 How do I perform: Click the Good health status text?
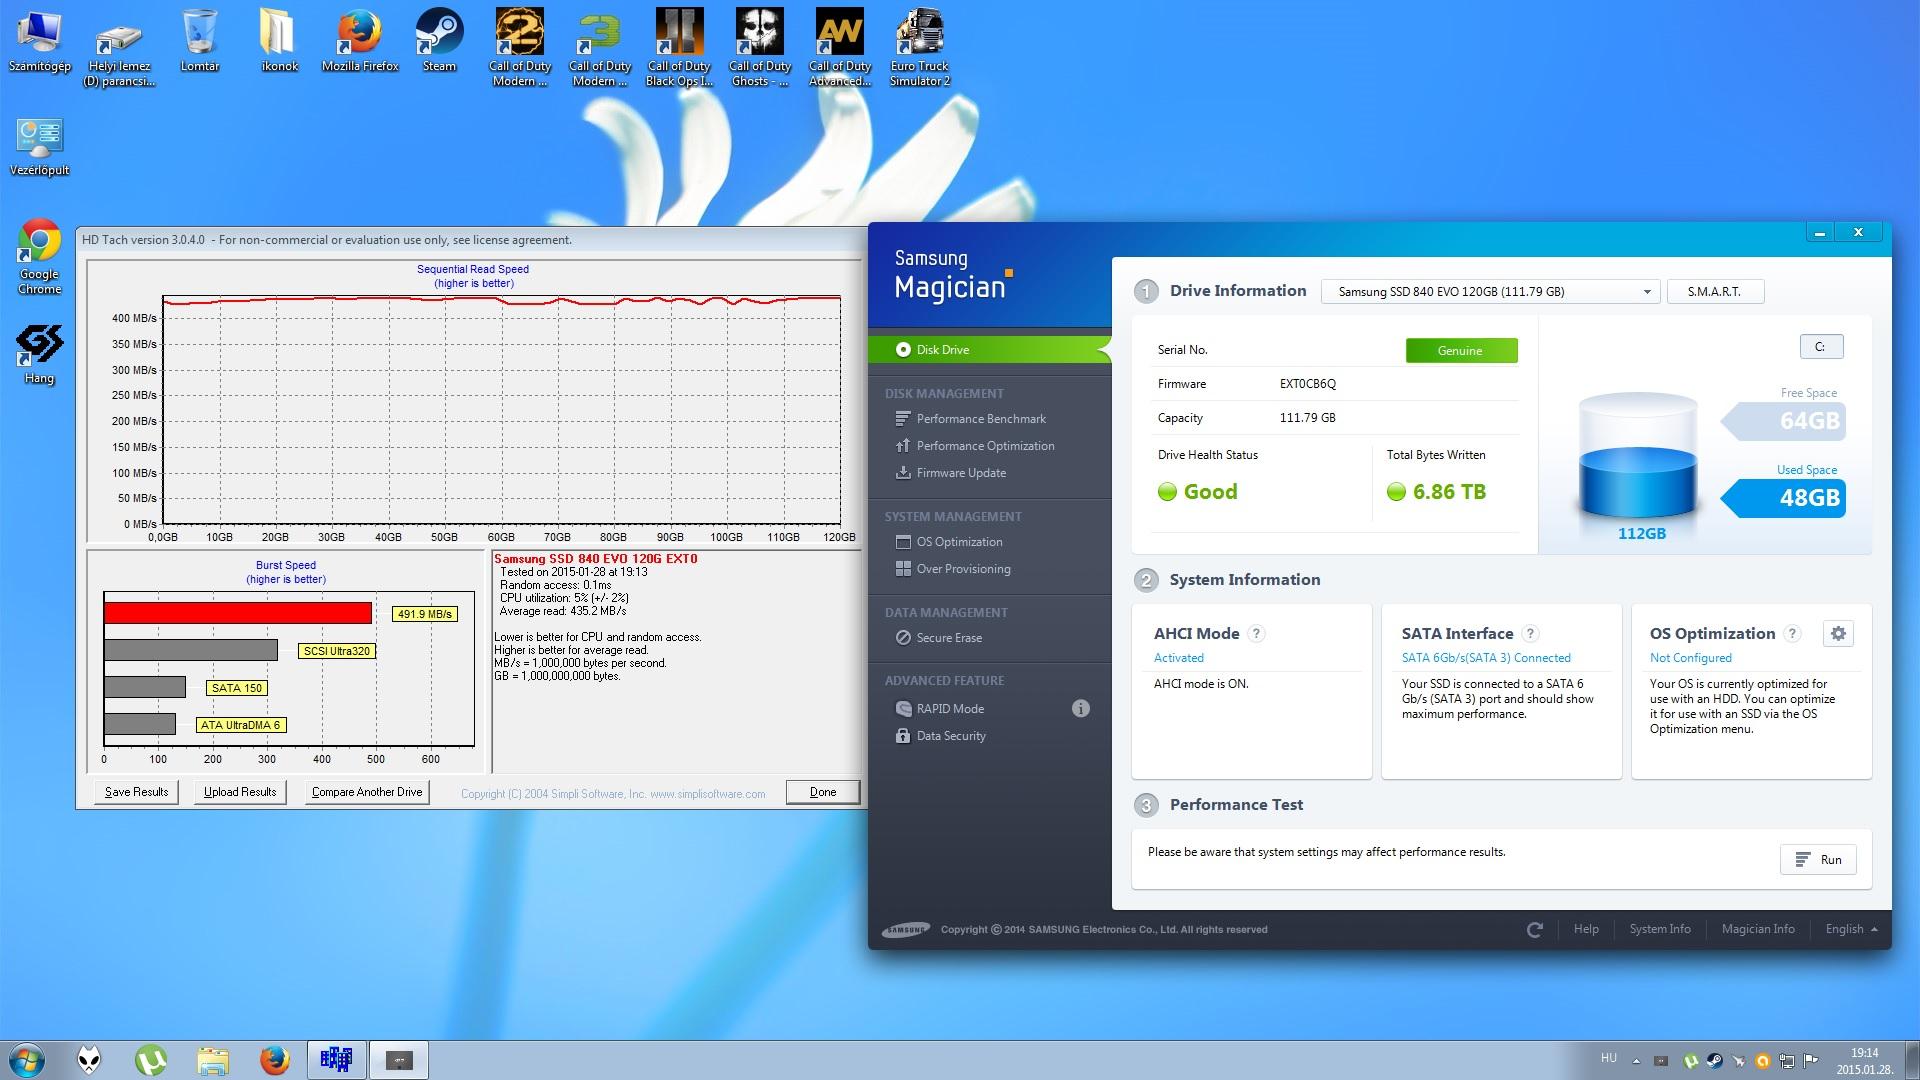pyautogui.click(x=1210, y=492)
